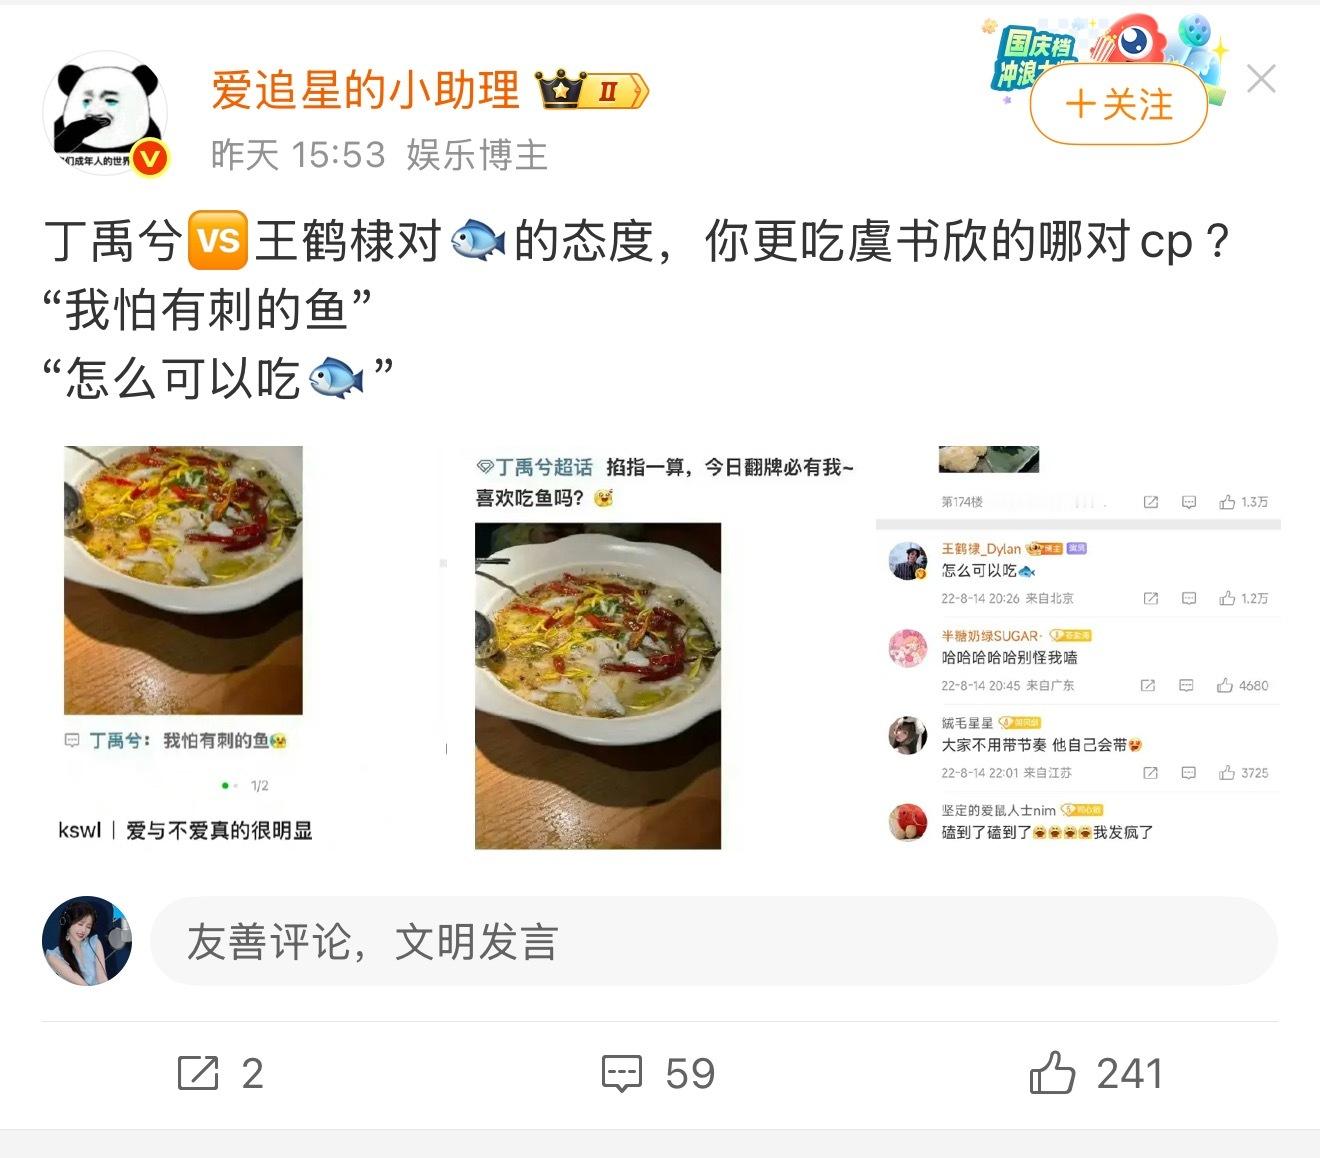
Task: Click the fish emoji after 怎么可以吃
Action: (337, 378)
